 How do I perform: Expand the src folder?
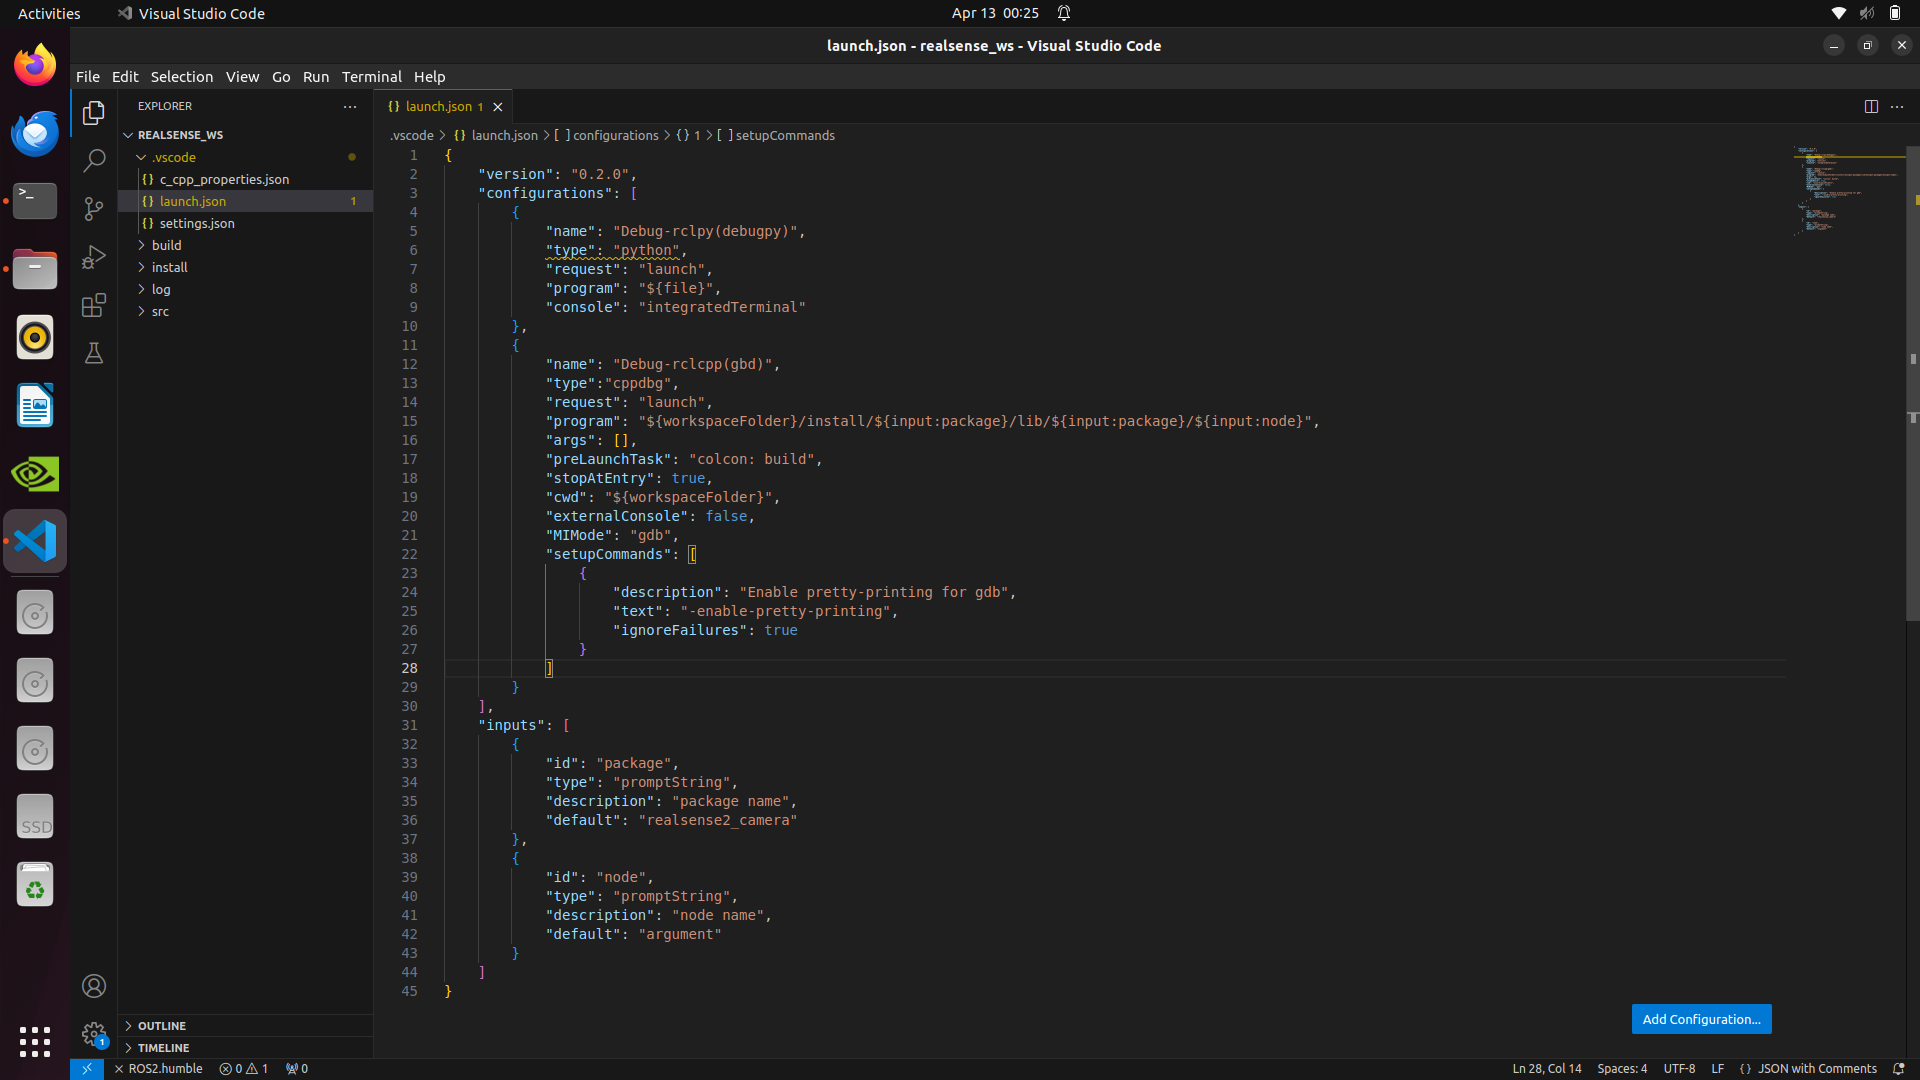coord(245,311)
